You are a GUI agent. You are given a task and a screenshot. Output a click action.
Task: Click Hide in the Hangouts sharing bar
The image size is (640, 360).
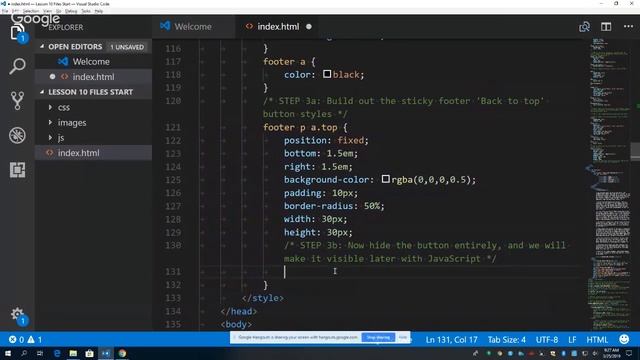(x=403, y=337)
